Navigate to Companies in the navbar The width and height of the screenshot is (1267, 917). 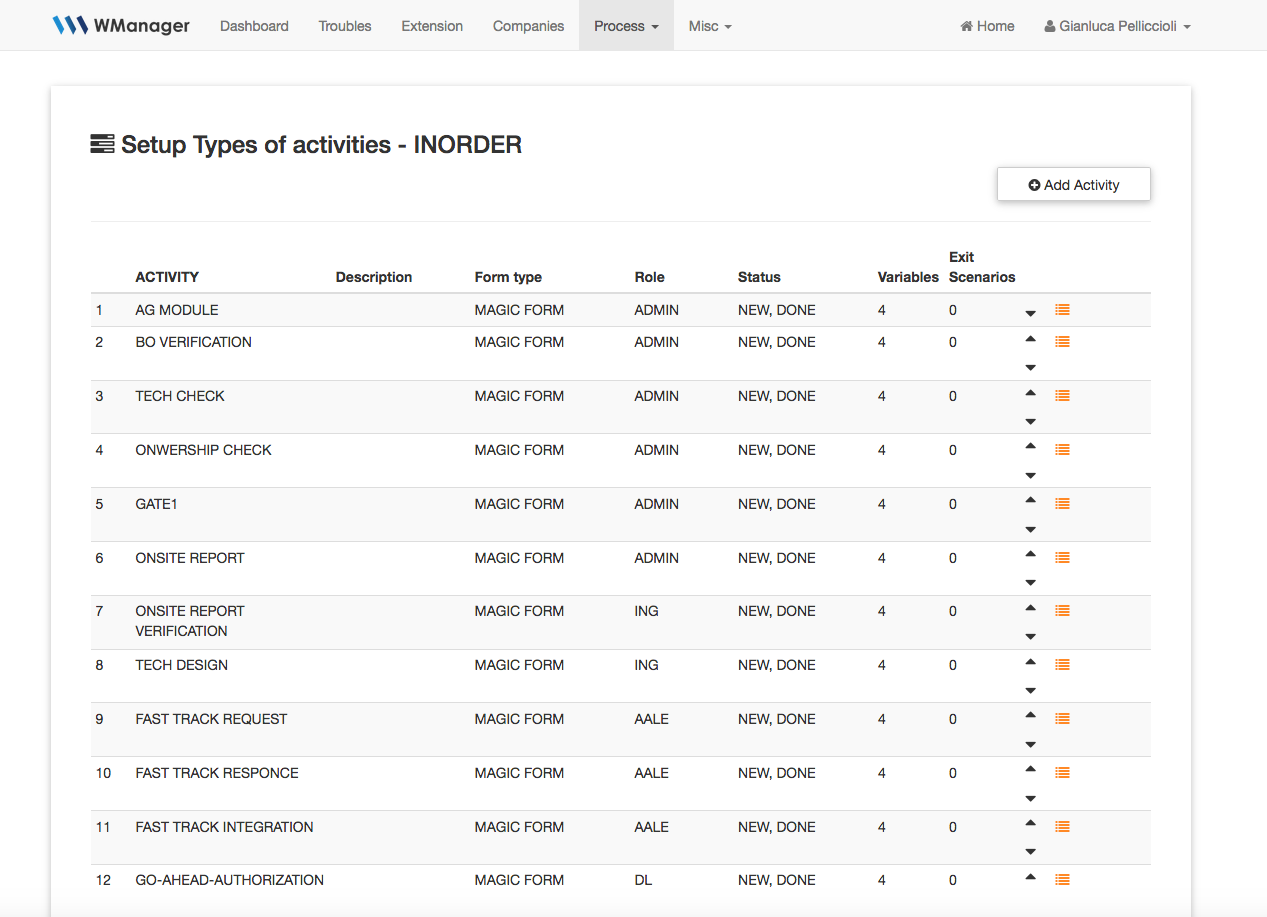pos(528,26)
